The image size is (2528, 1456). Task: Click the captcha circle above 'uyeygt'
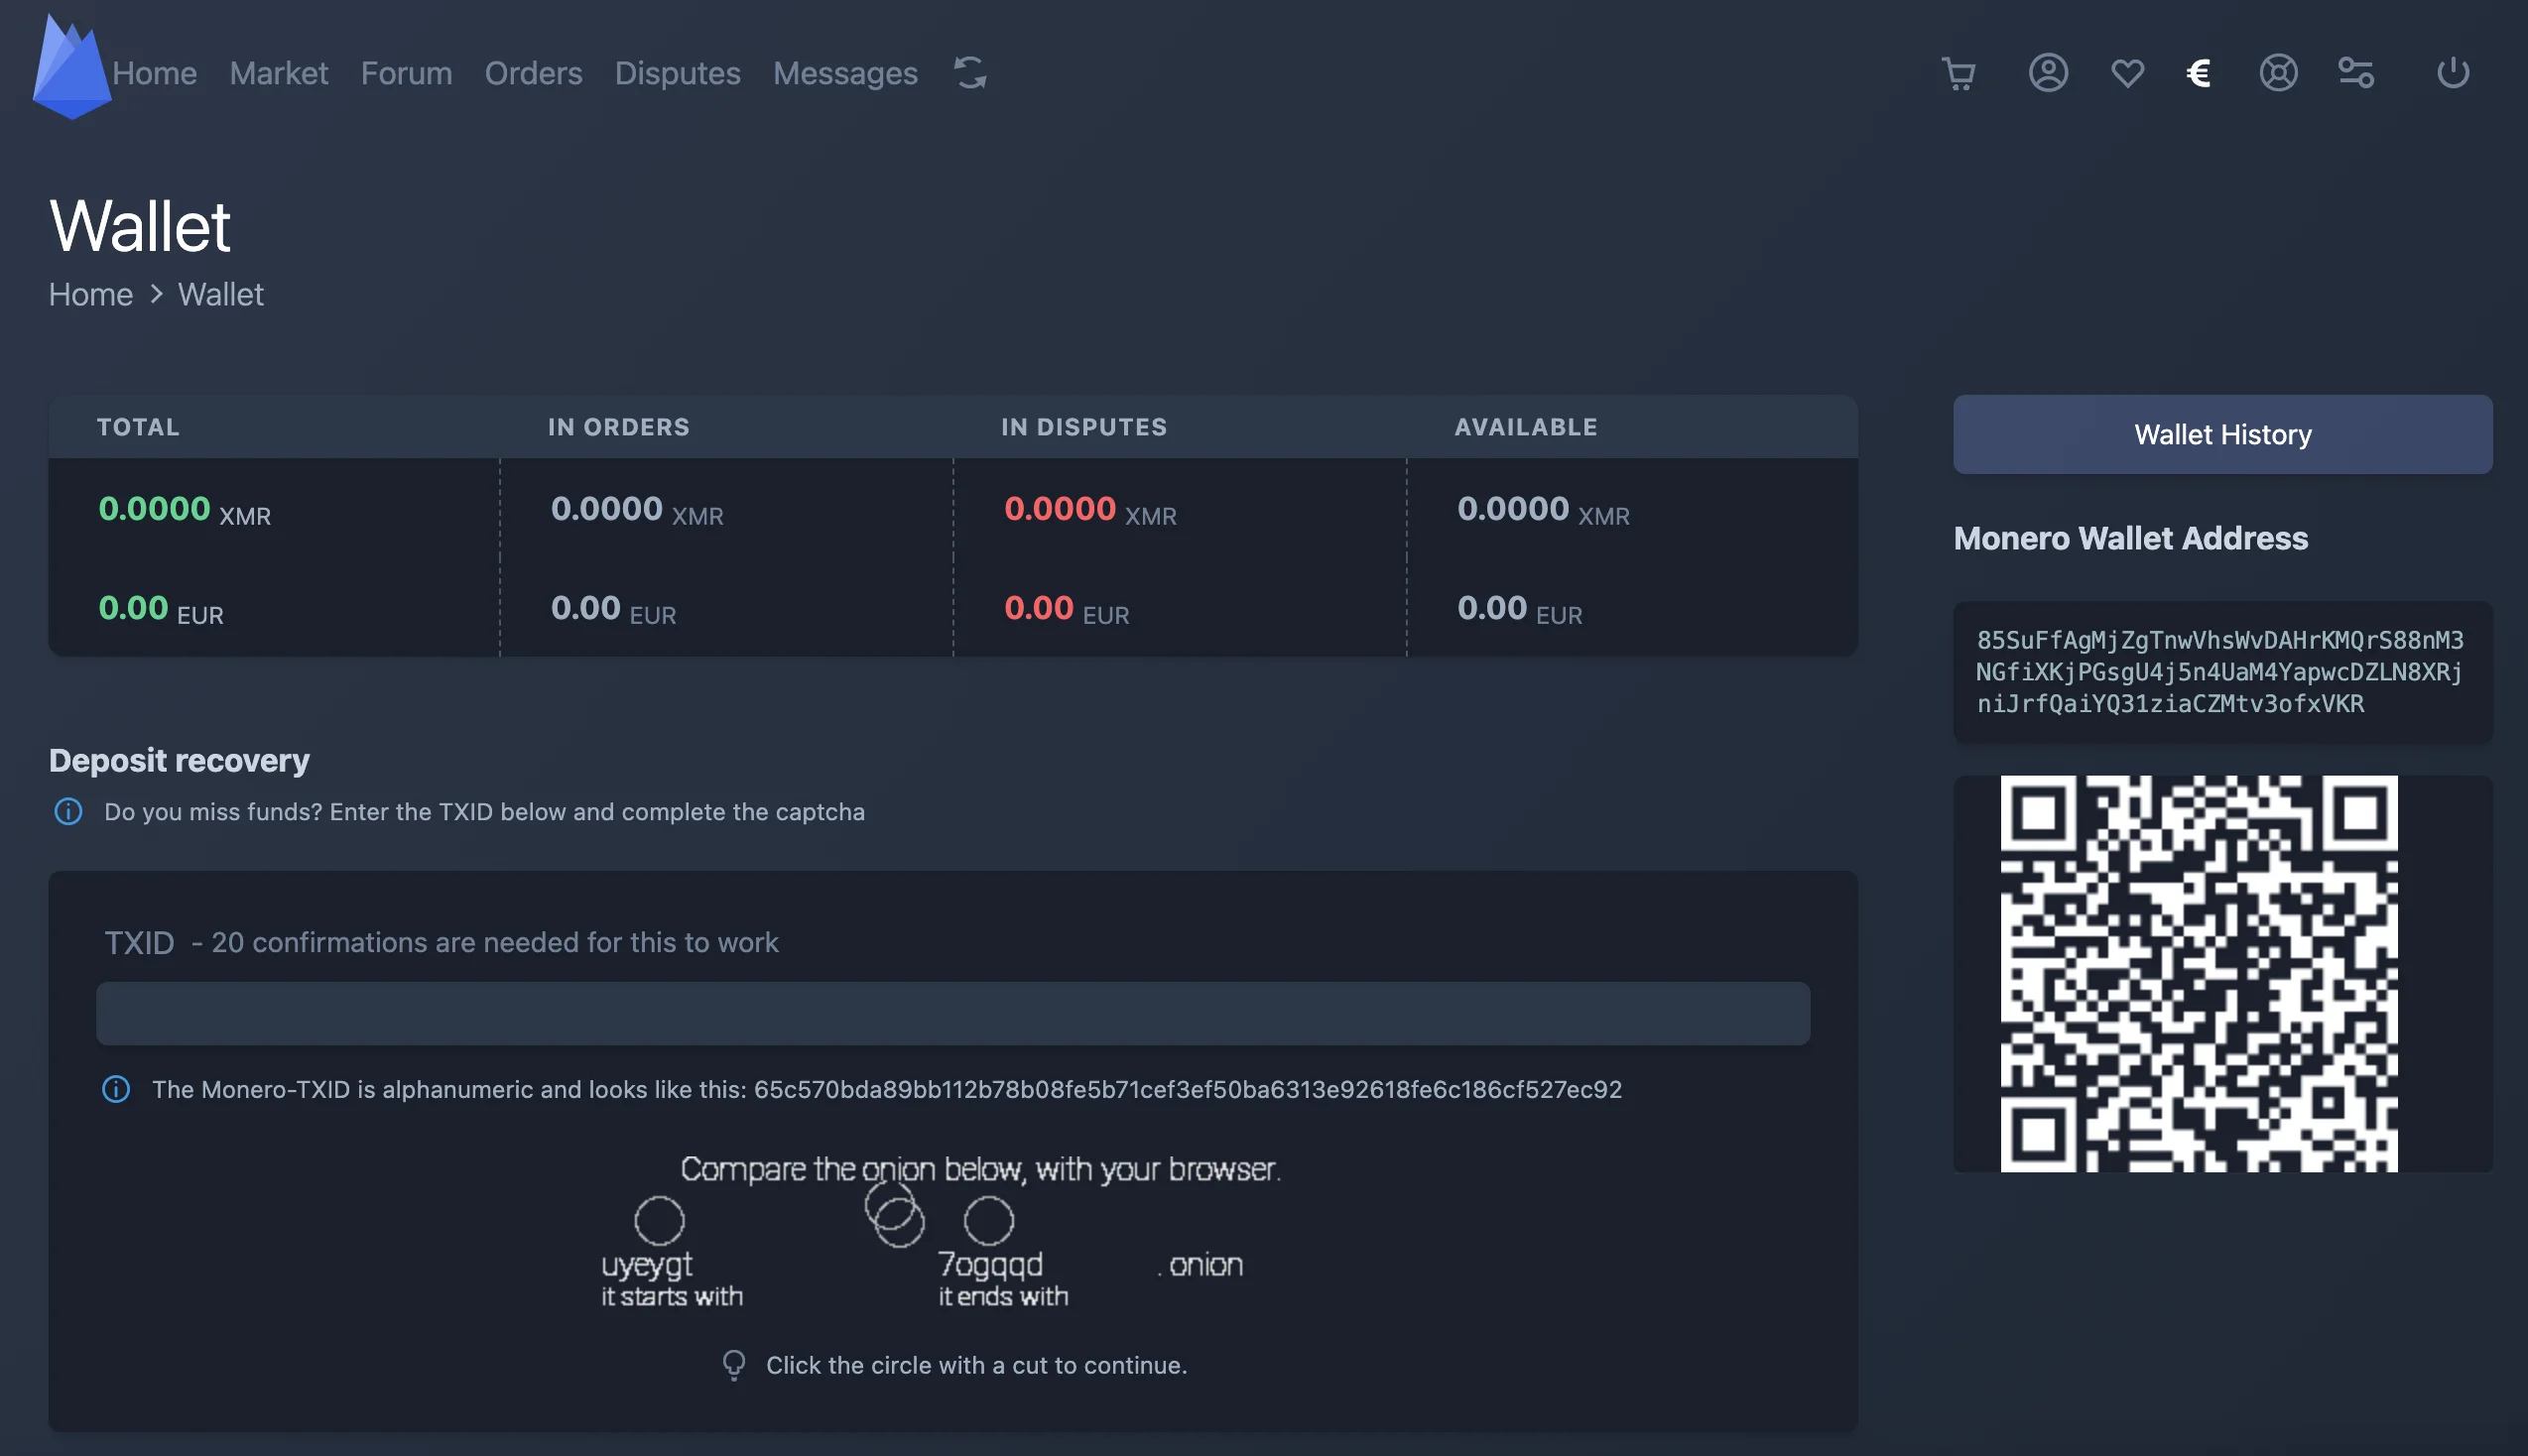tap(659, 1220)
